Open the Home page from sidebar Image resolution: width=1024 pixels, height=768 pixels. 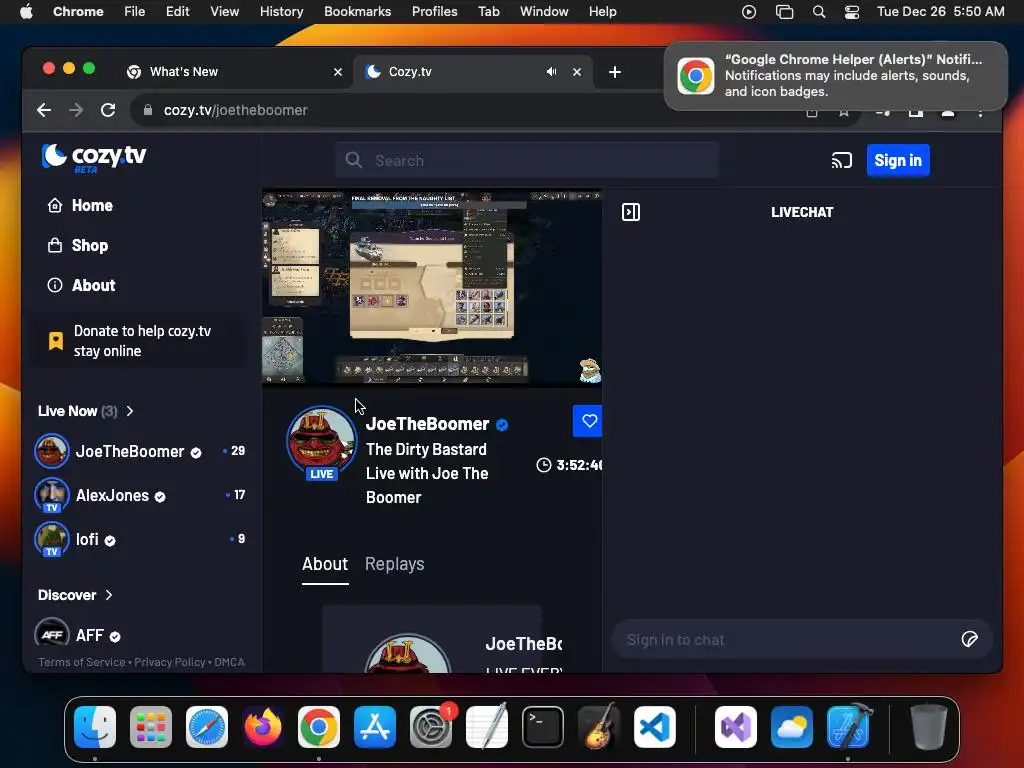80,206
